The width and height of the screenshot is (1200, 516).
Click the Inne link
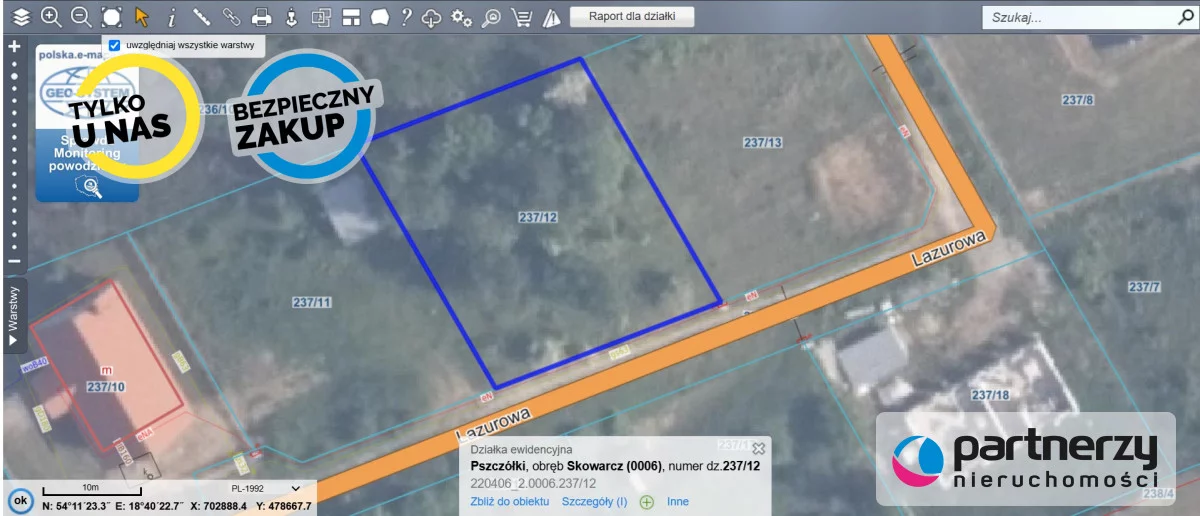(678, 502)
